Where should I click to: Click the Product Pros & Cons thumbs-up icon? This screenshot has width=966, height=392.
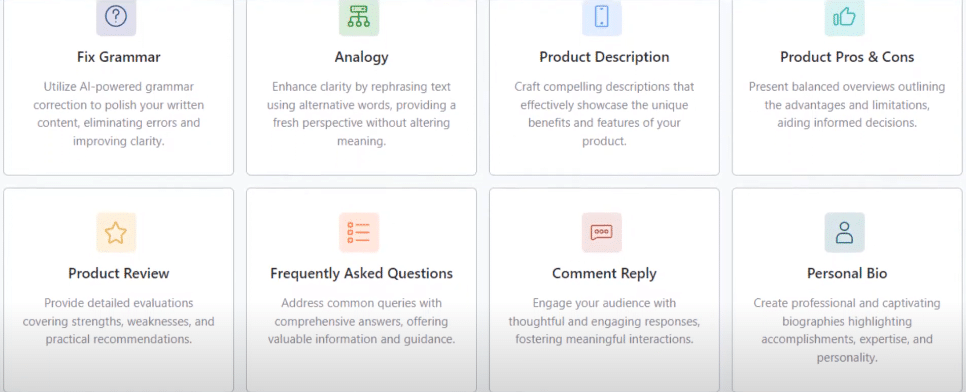tap(845, 17)
